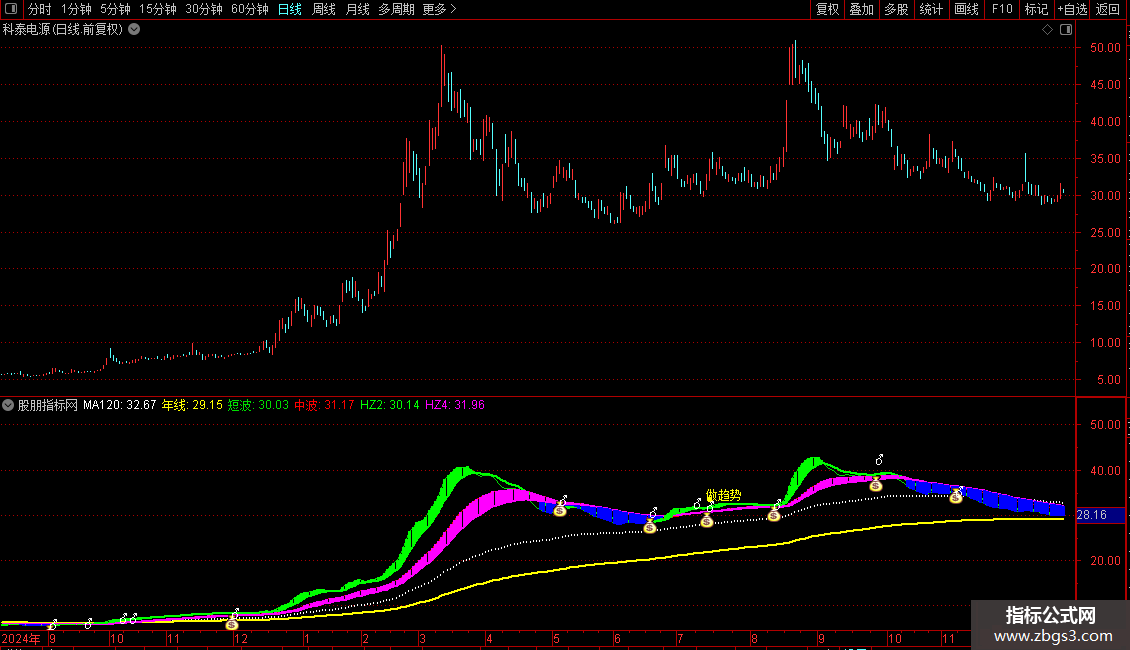The height and width of the screenshot is (650, 1130).
Task: Switch to 月线 monthly chart
Action: pyautogui.click(x=357, y=9)
